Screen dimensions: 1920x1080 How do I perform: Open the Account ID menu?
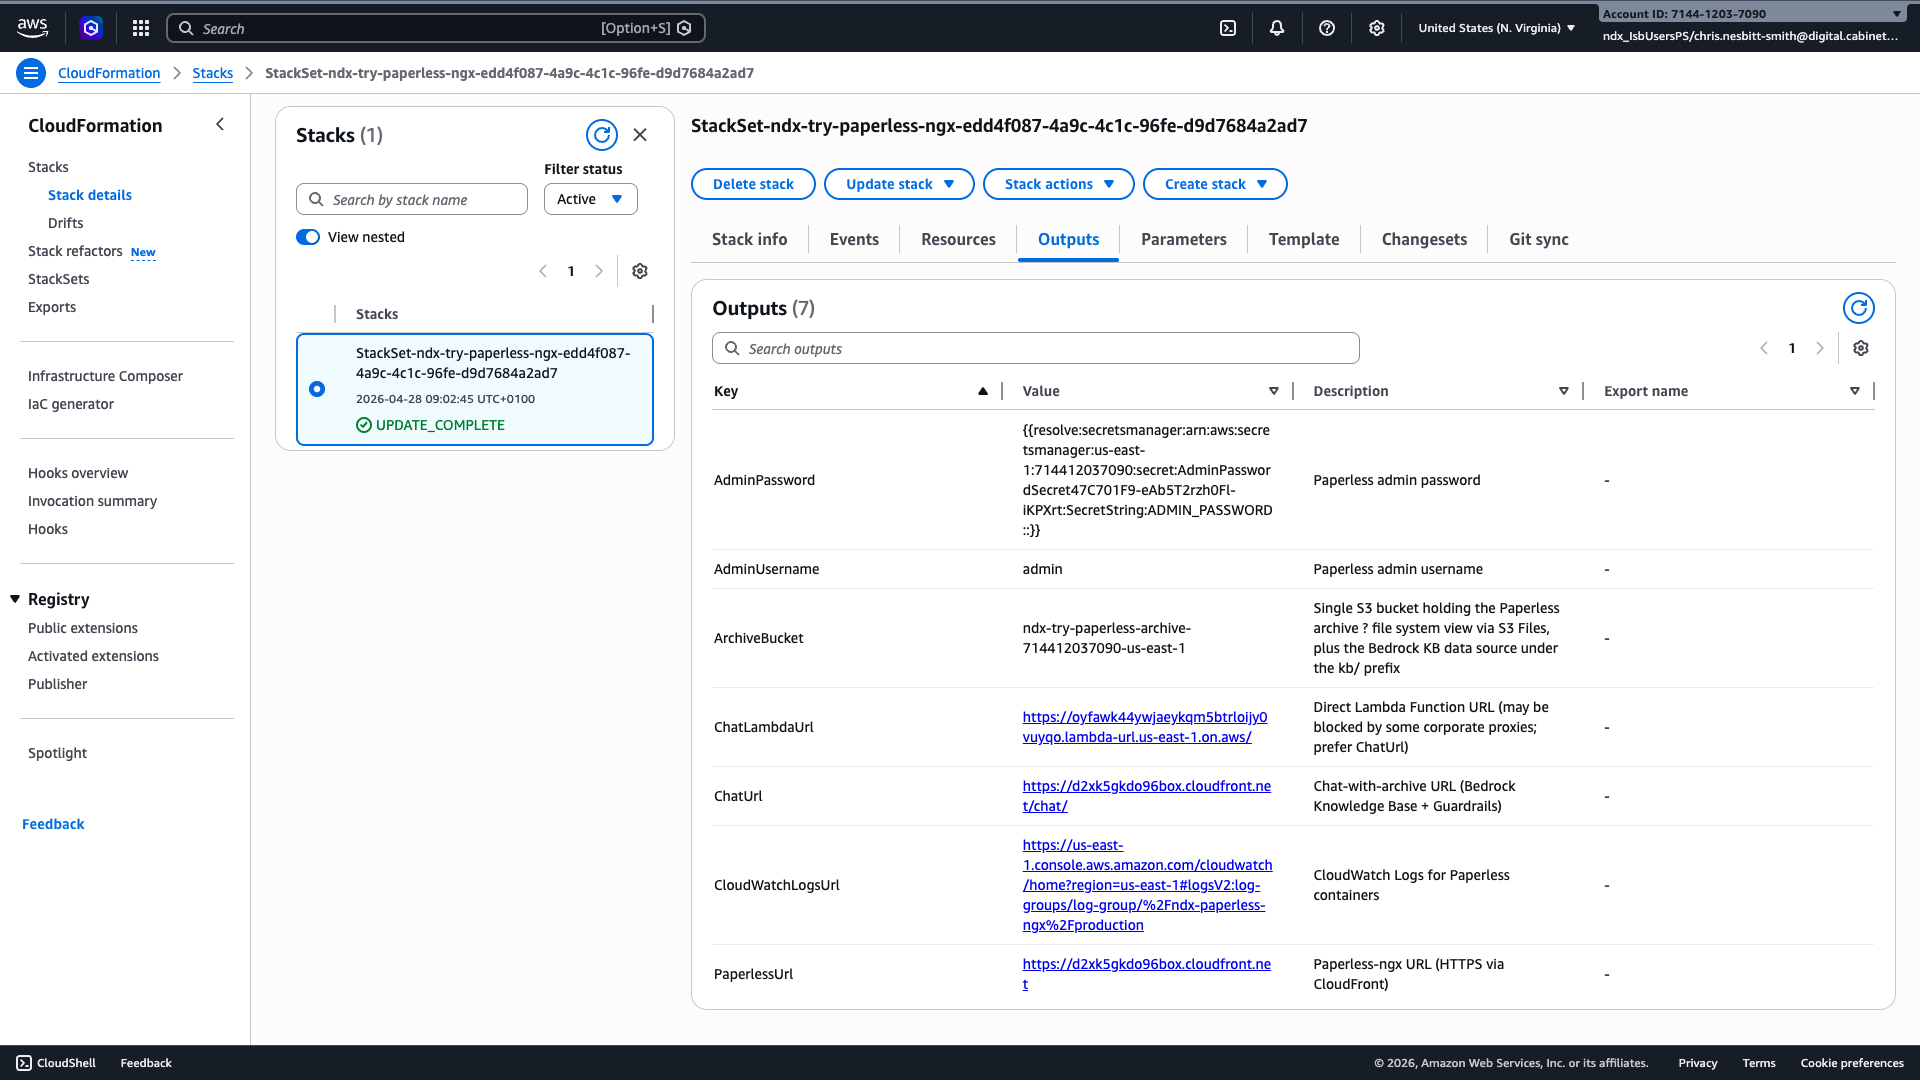[1752, 14]
